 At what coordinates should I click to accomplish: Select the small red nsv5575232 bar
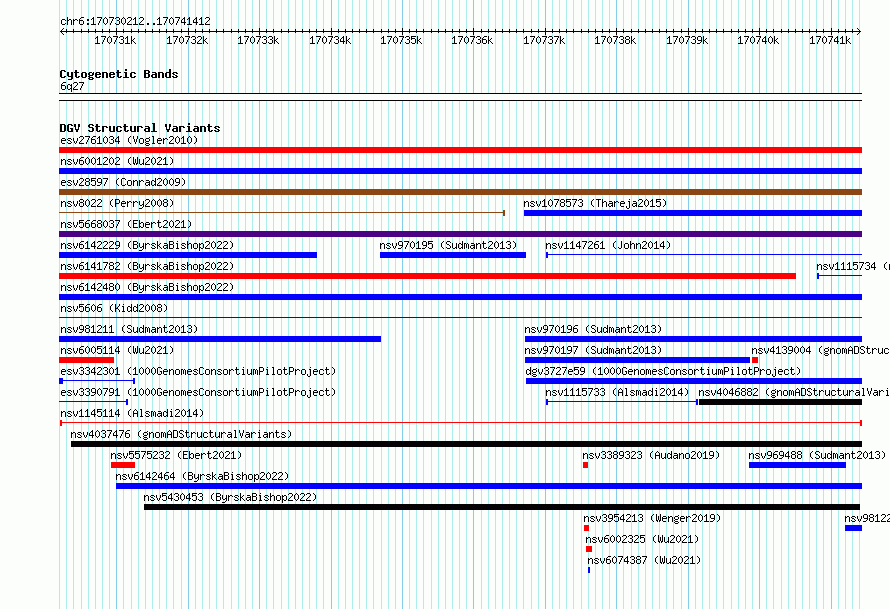[123, 465]
